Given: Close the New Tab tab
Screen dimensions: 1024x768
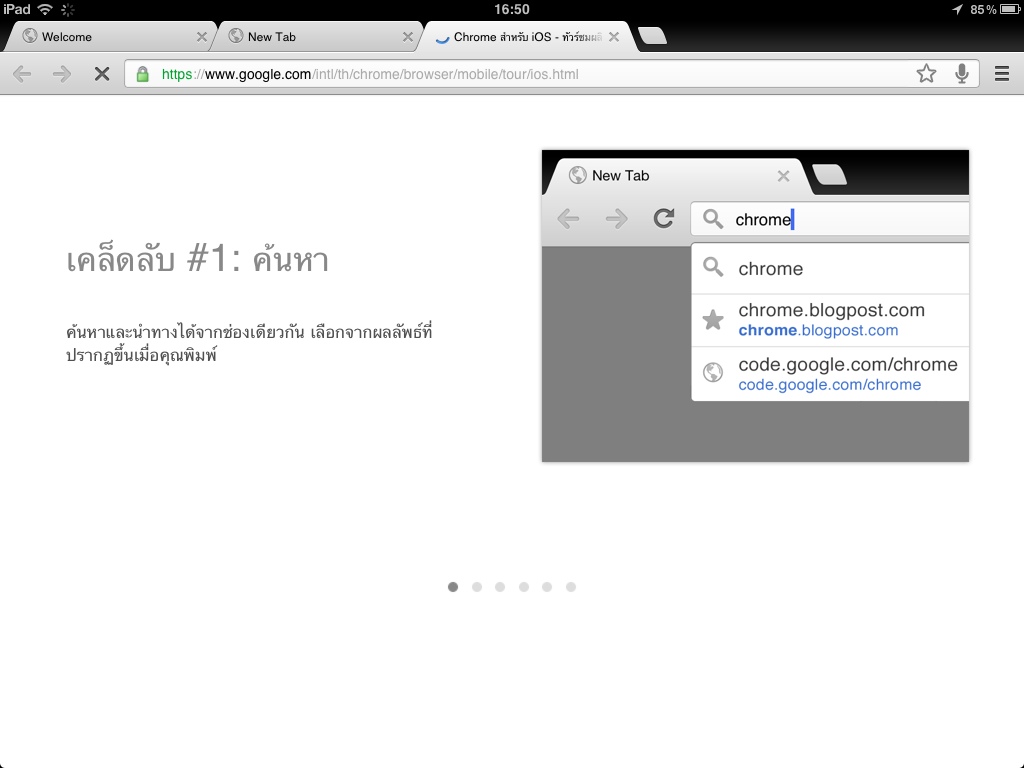Looking at the screenshot, I should 407,37.
